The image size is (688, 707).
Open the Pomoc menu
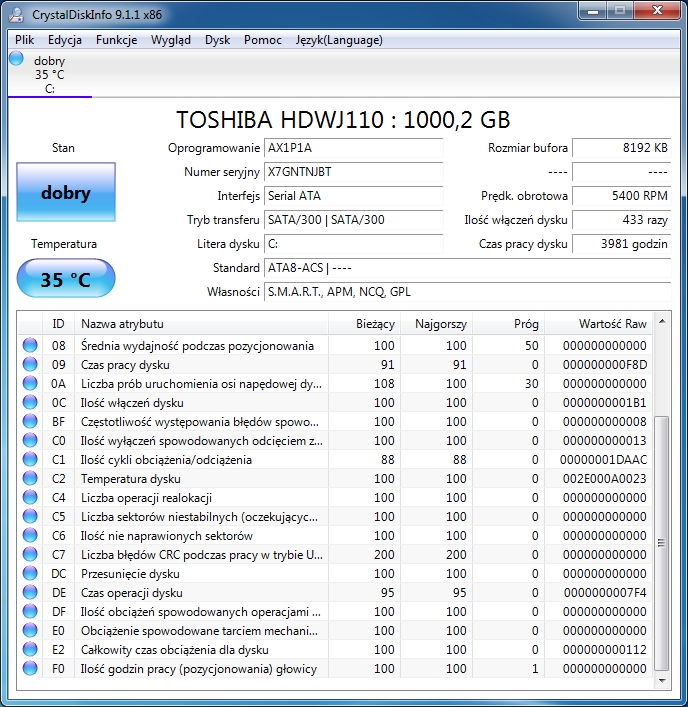pyautogui.click(x=263, y=40)
